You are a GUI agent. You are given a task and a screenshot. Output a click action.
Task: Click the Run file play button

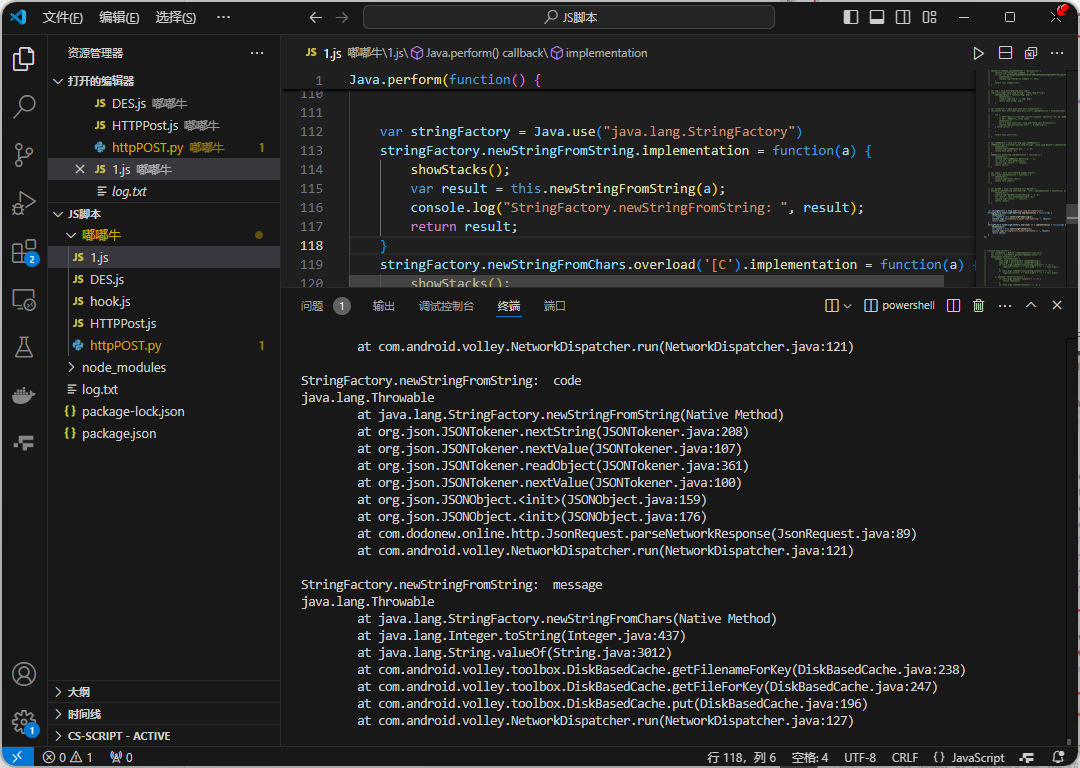click(x=979, y=53)
